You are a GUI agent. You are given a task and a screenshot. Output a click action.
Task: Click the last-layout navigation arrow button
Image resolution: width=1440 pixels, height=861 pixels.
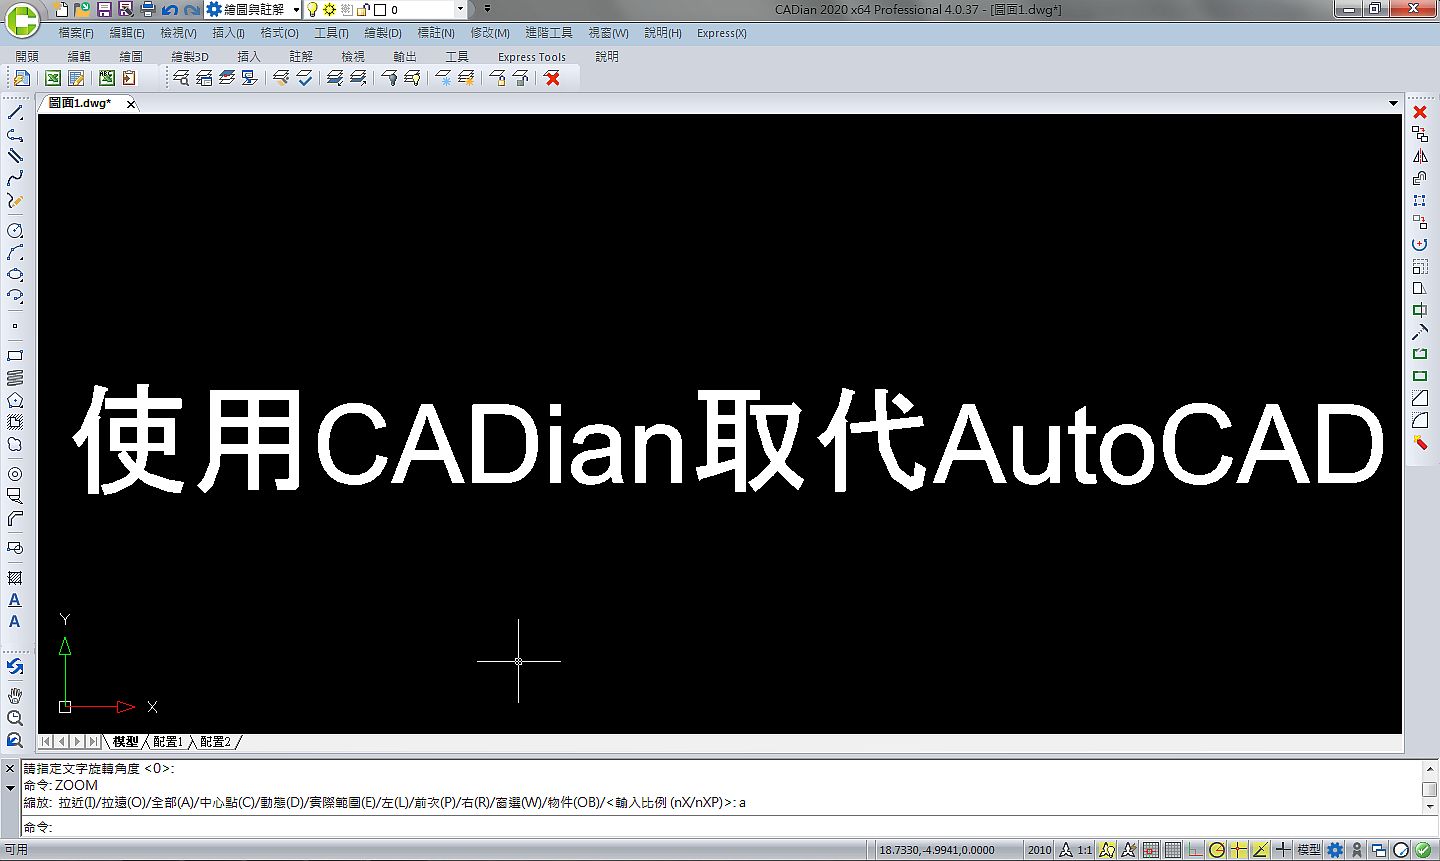93,742
